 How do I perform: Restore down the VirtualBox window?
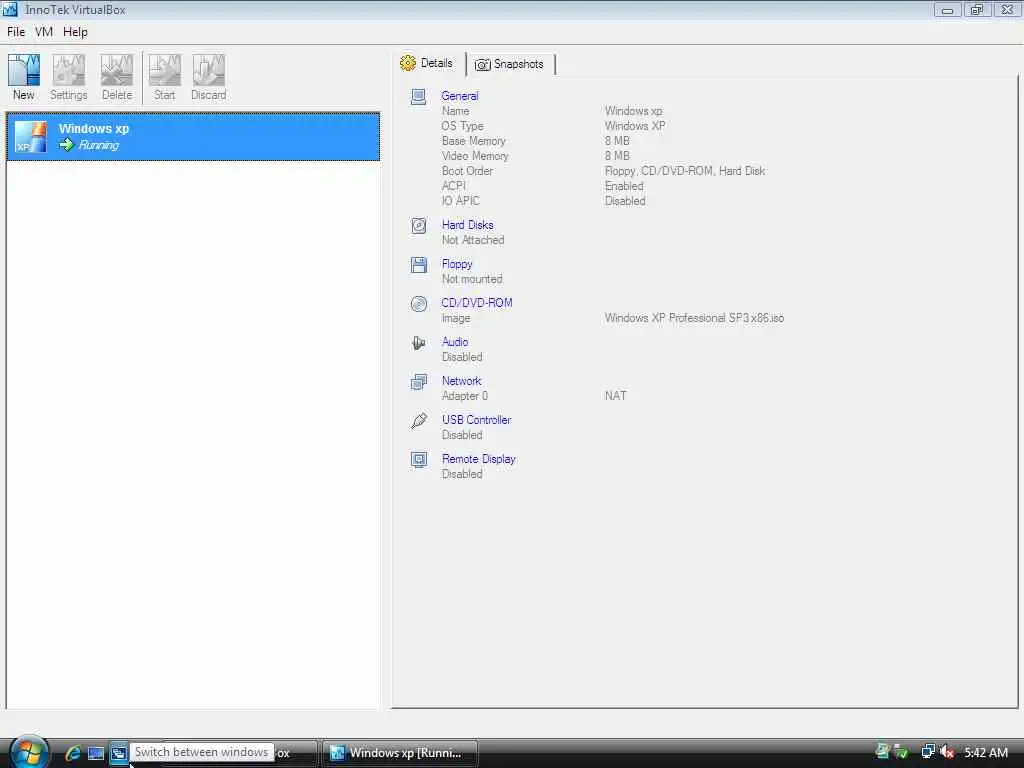tap(977, 9)
